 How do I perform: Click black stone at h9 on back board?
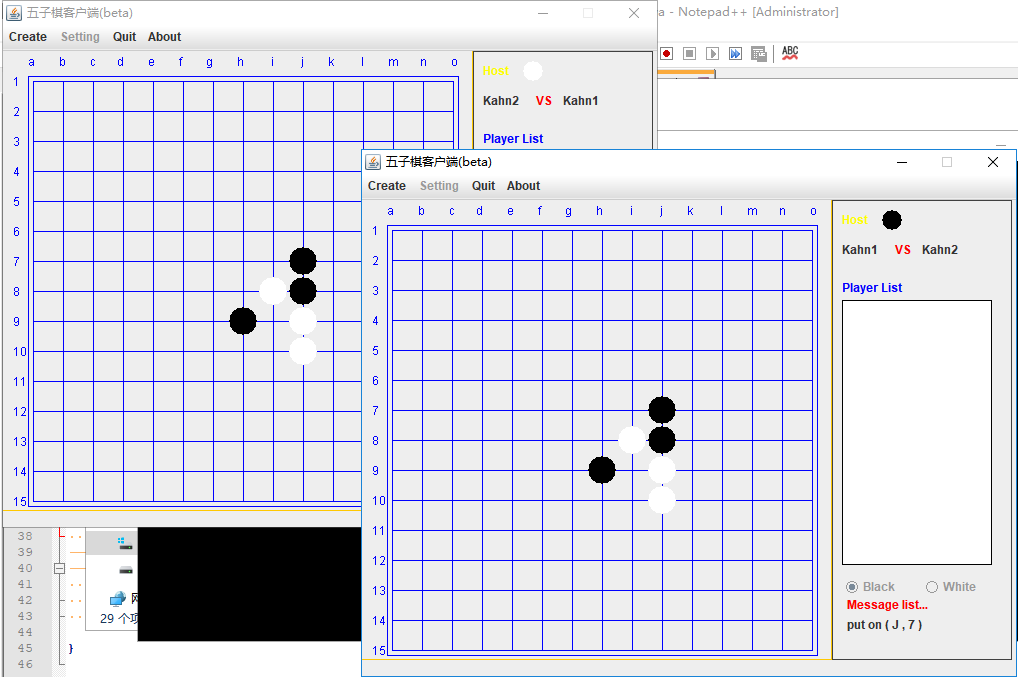243,321
